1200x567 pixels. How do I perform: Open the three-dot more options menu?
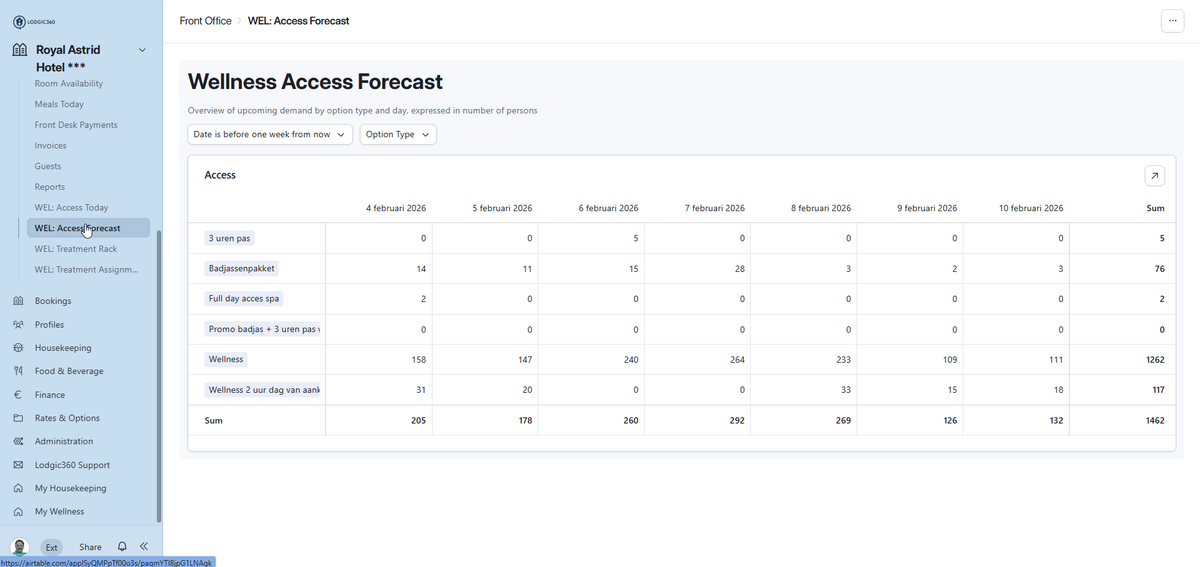click(x=1172, y=21)
